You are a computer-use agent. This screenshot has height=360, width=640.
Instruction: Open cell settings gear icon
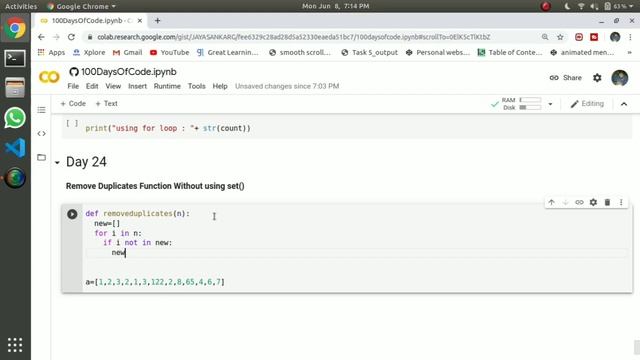(x=593, y=202)
